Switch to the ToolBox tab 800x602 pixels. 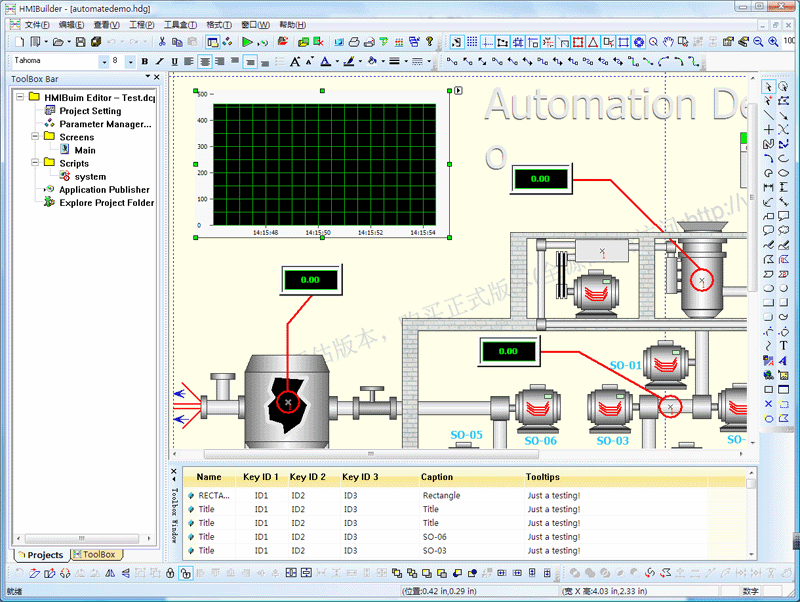click(x=98, y=555)
